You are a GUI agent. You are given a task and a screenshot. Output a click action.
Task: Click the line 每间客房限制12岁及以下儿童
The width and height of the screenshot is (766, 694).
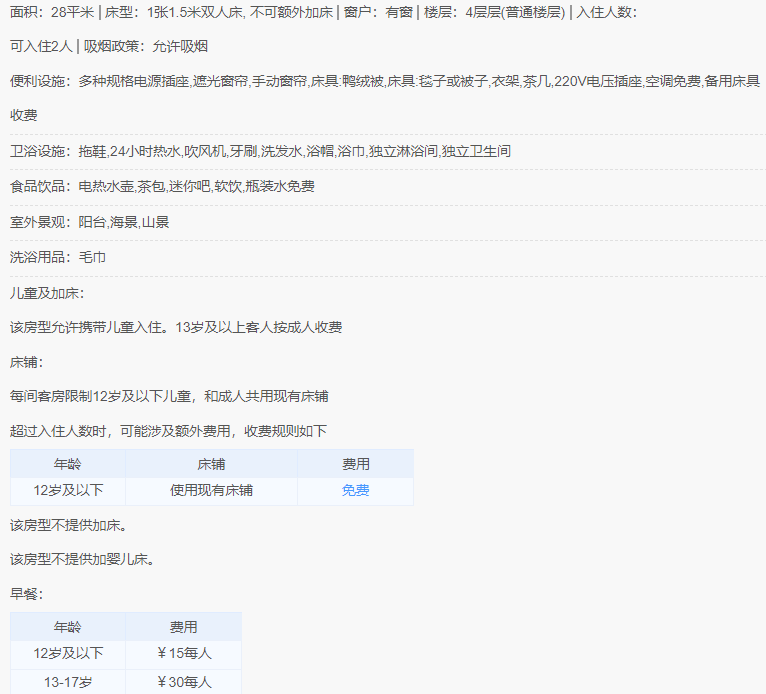100,396
